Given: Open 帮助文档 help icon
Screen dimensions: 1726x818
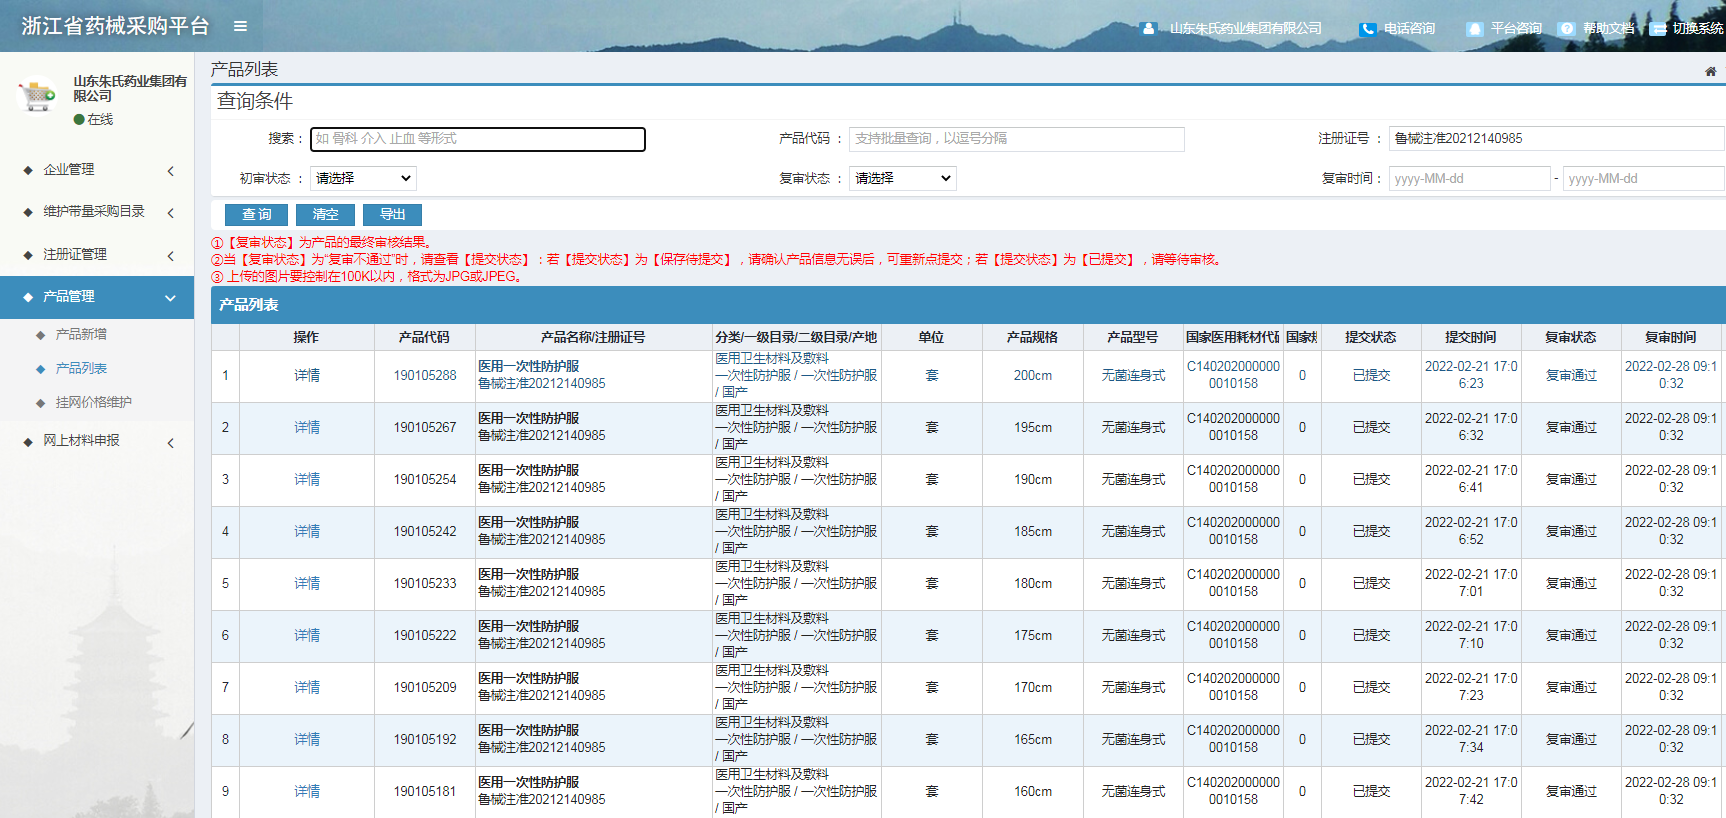Looking at the screenshot, I should 1567,29.
